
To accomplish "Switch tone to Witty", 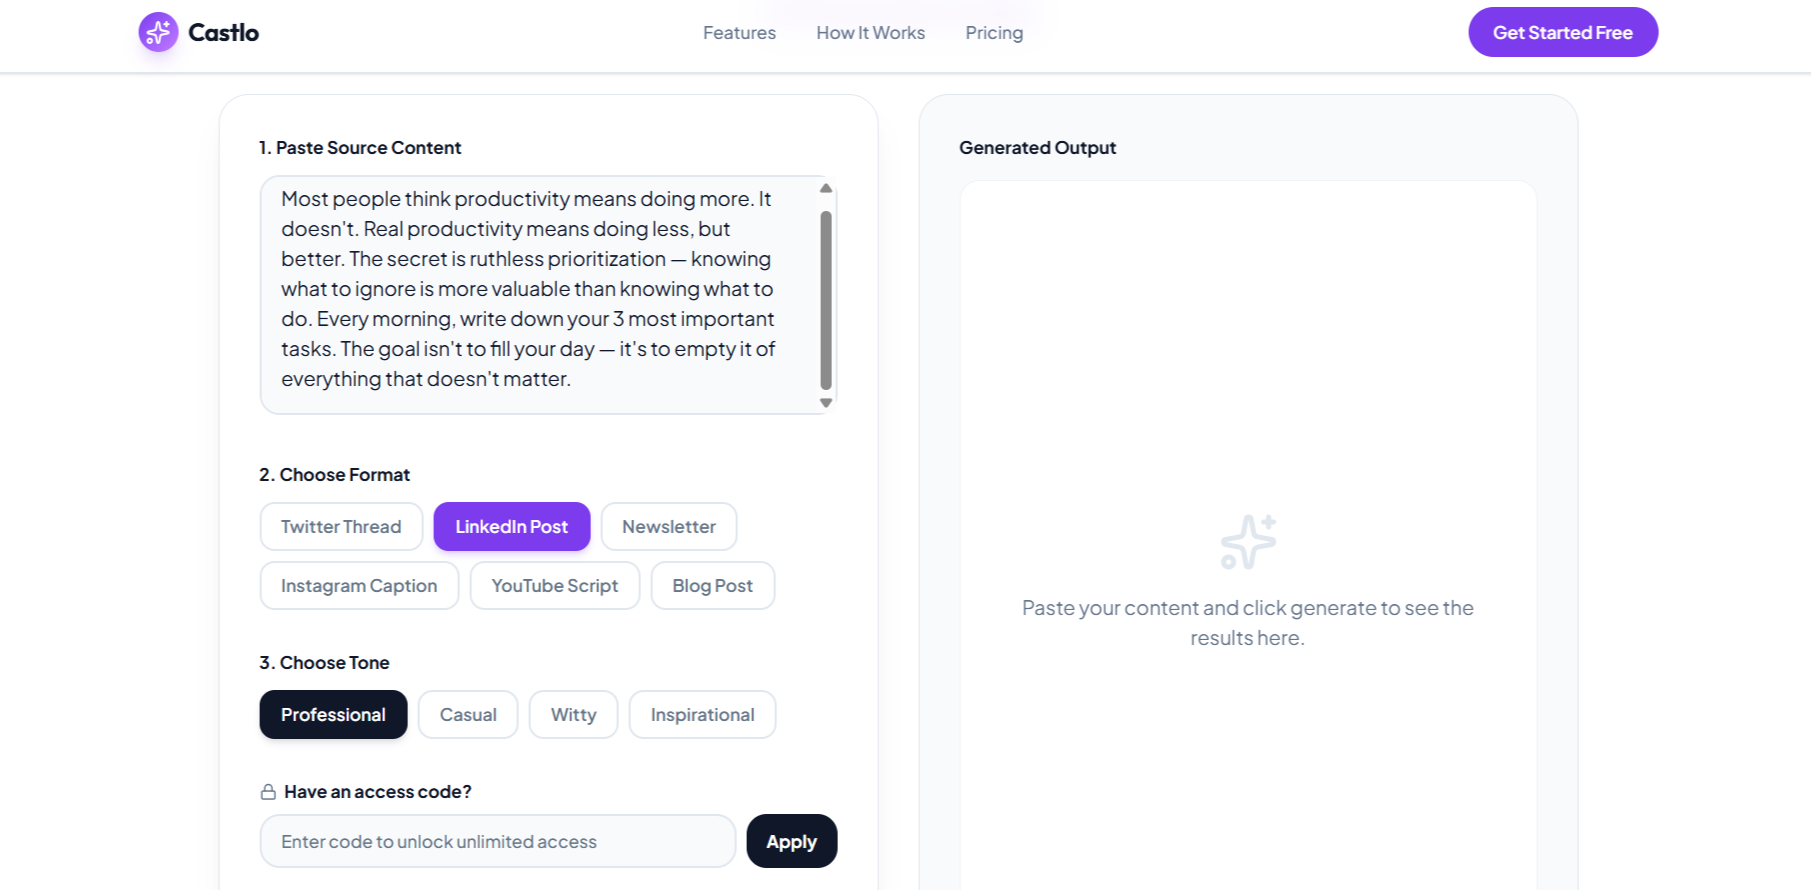I will pos(573,714).
